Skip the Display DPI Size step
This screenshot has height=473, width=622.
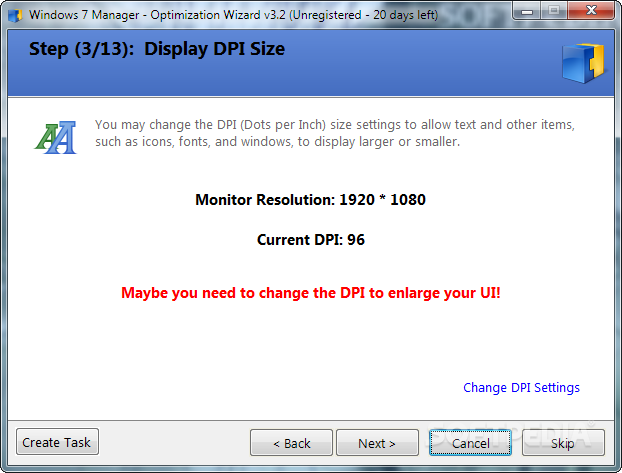[x=563, y=442]
